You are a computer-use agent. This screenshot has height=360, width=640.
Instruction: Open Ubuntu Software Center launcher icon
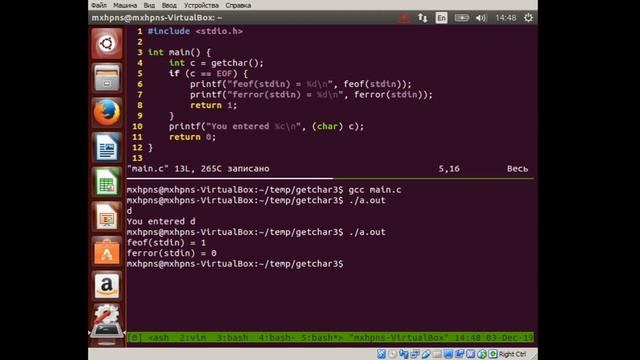click(107, 251)
